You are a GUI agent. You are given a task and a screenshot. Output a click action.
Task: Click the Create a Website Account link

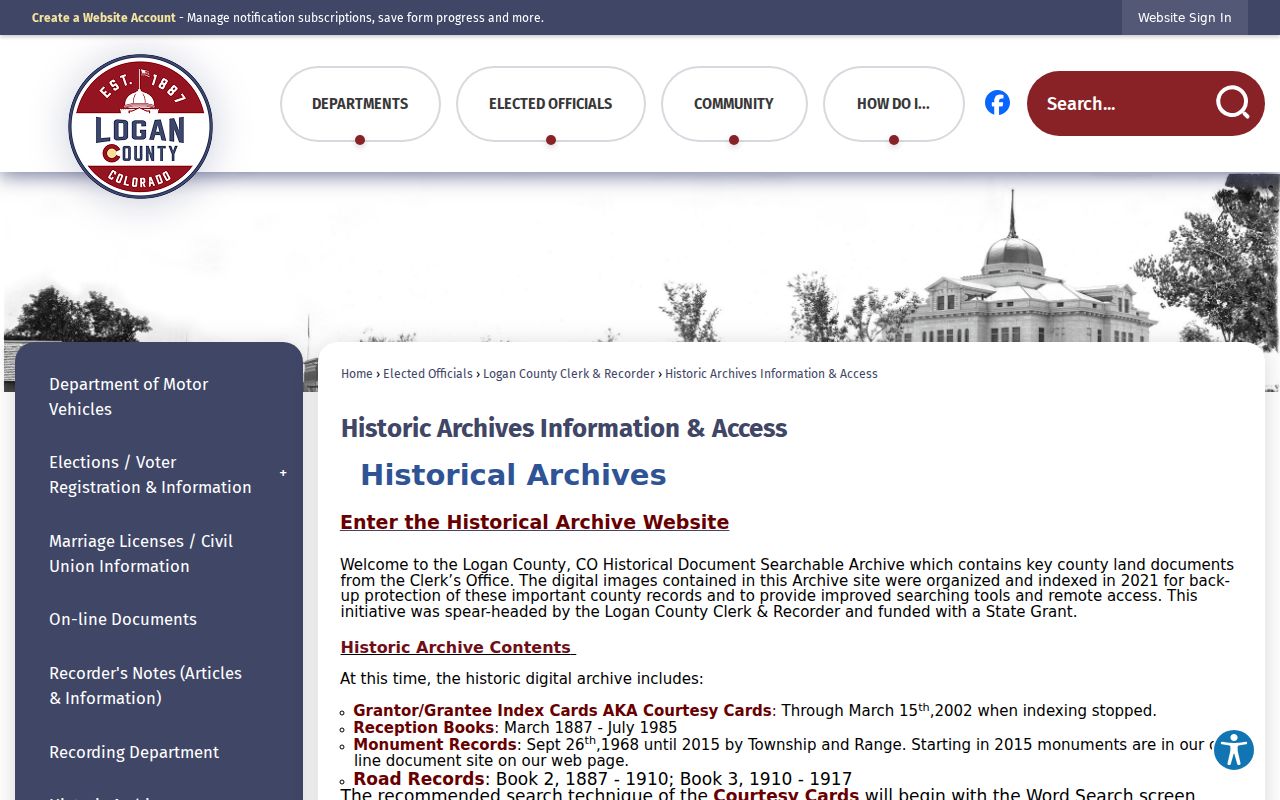pos(103,18)
